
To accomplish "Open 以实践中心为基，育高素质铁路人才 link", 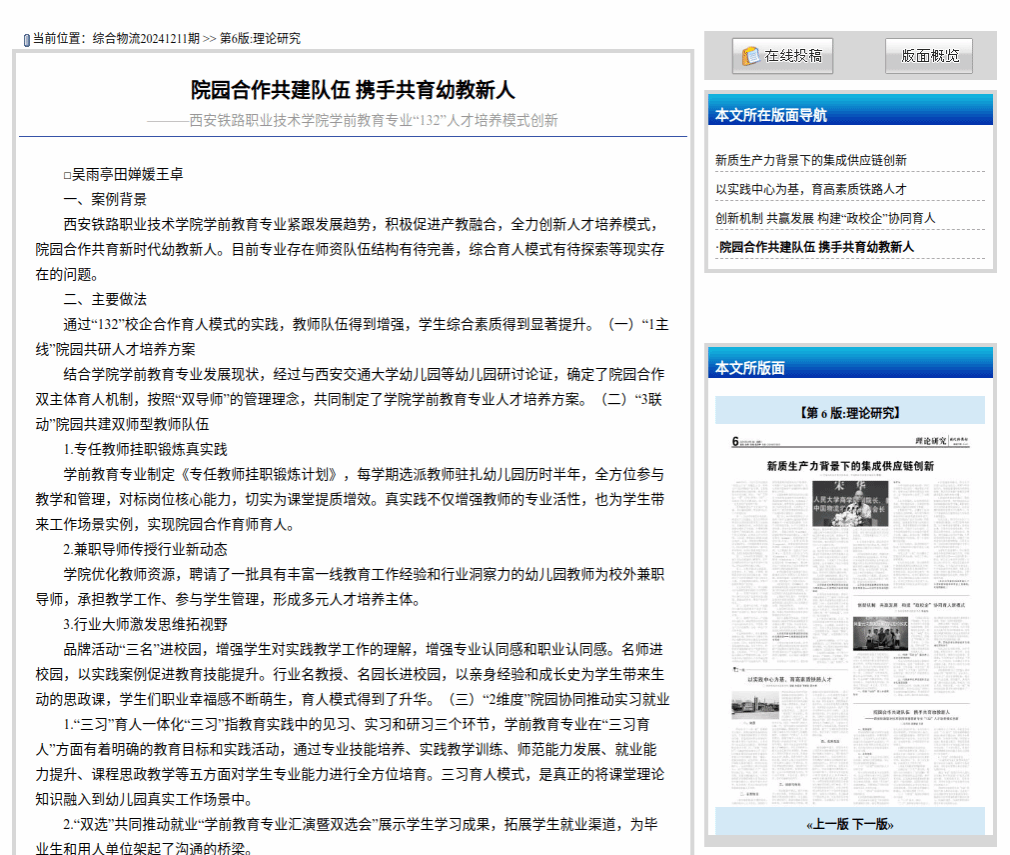I will coord(811,189).
